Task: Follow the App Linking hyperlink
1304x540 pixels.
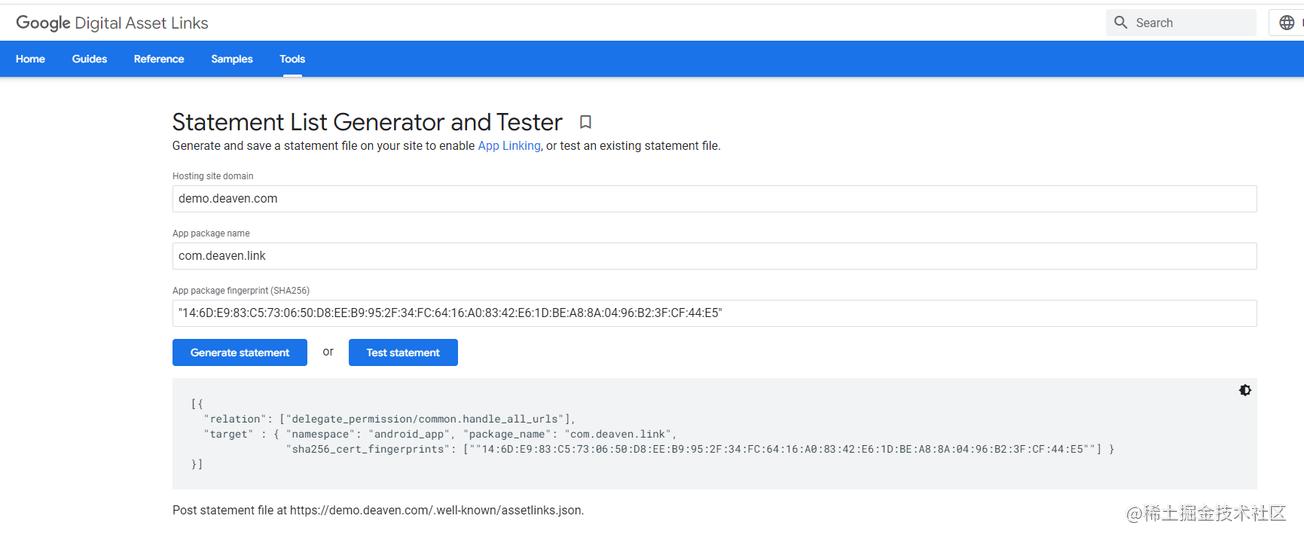Action: 509,146
